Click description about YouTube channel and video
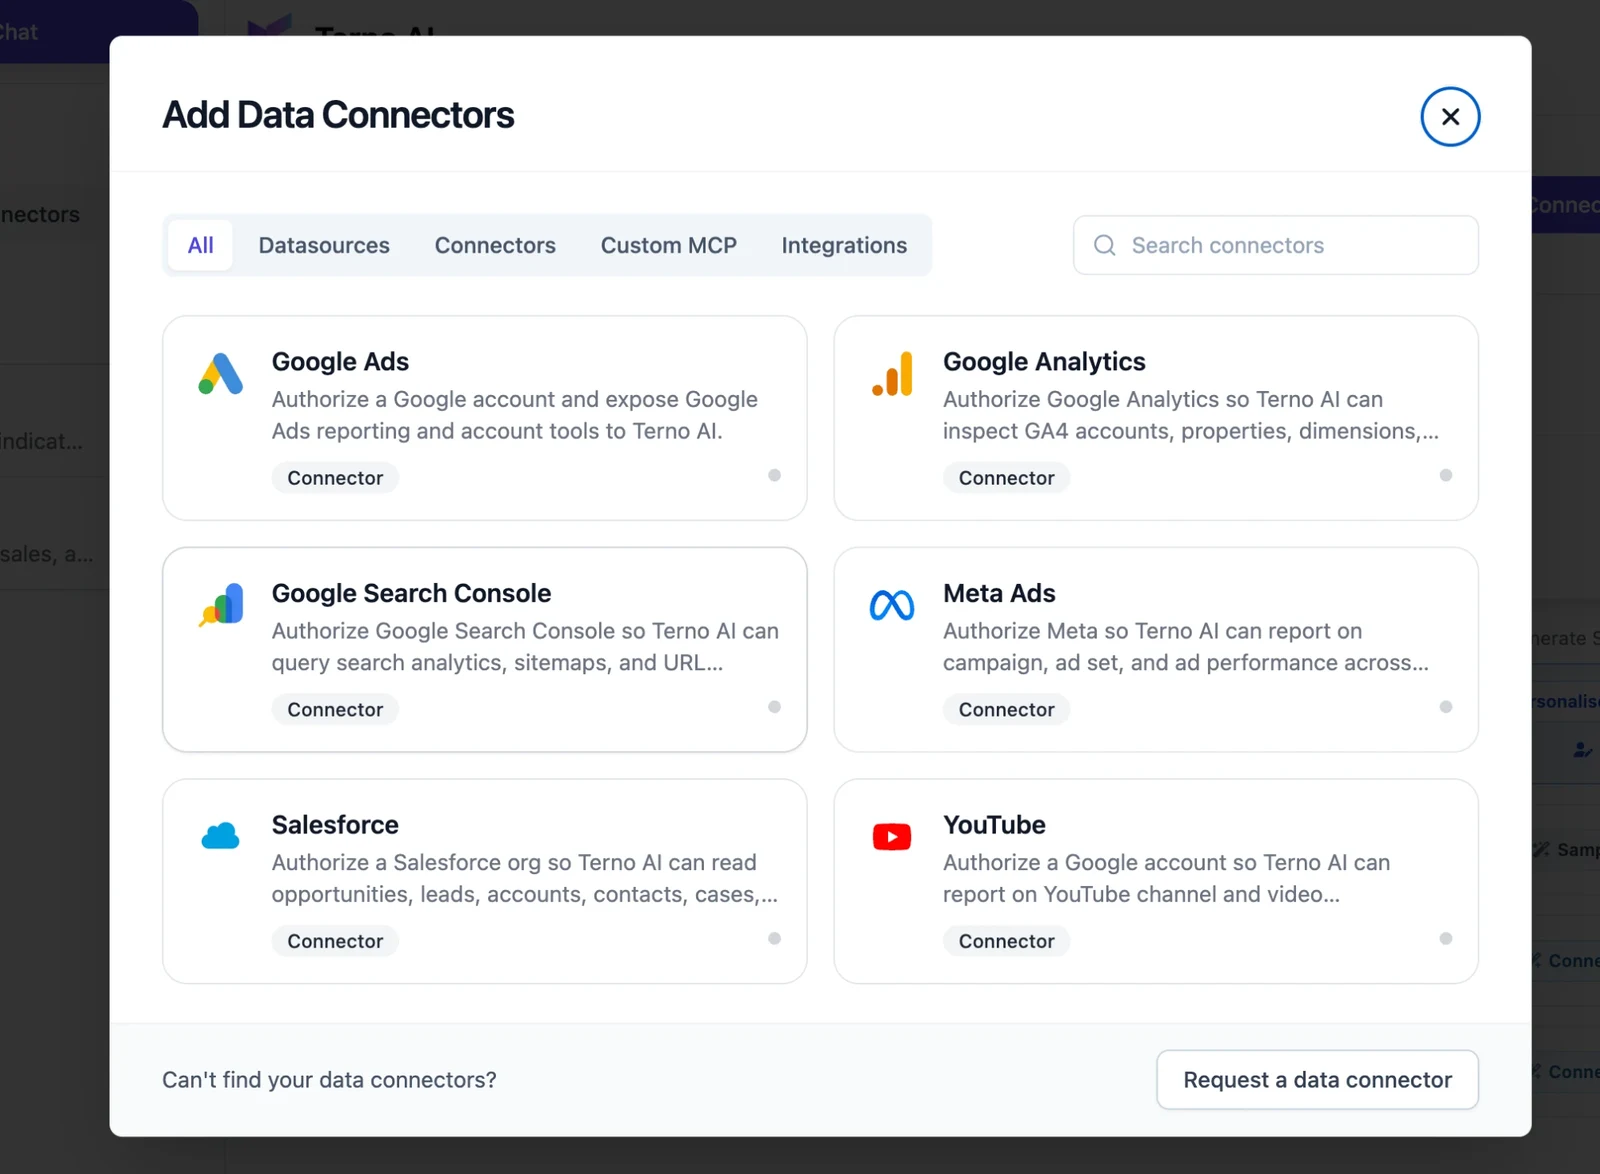 [1166, 878]
